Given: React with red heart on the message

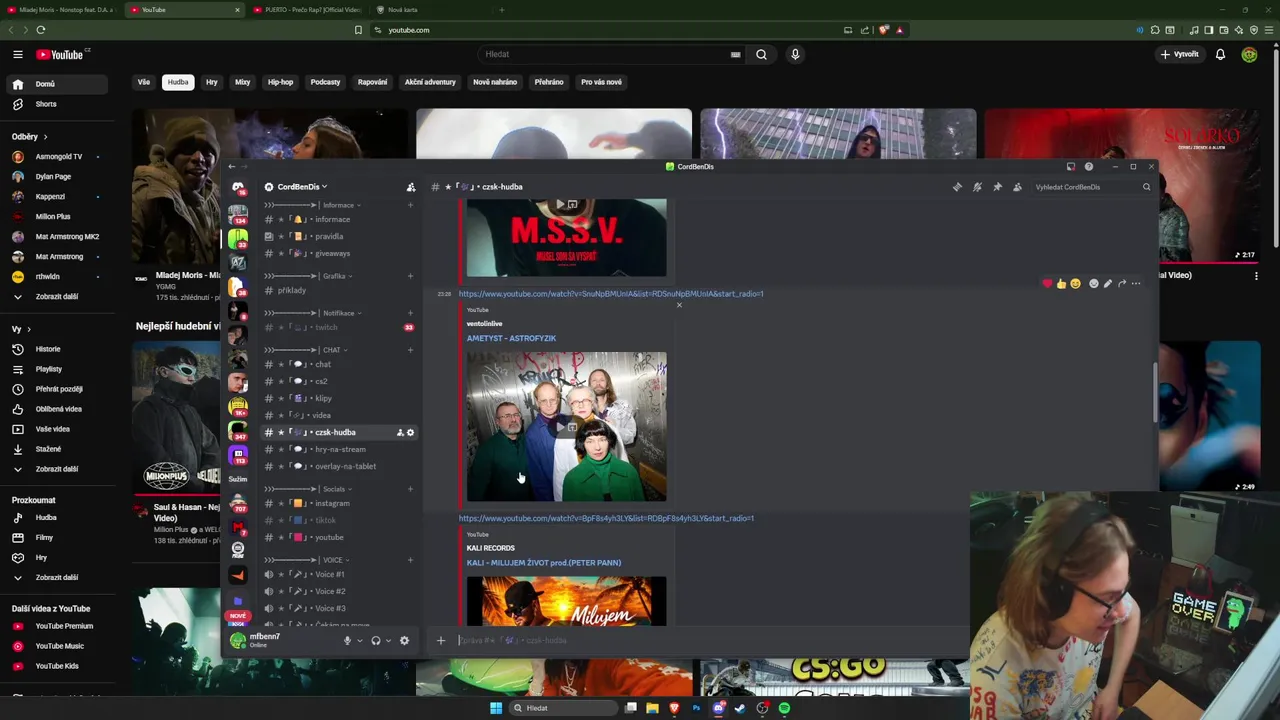Looking at the screenshot, I should (1047, 284).
